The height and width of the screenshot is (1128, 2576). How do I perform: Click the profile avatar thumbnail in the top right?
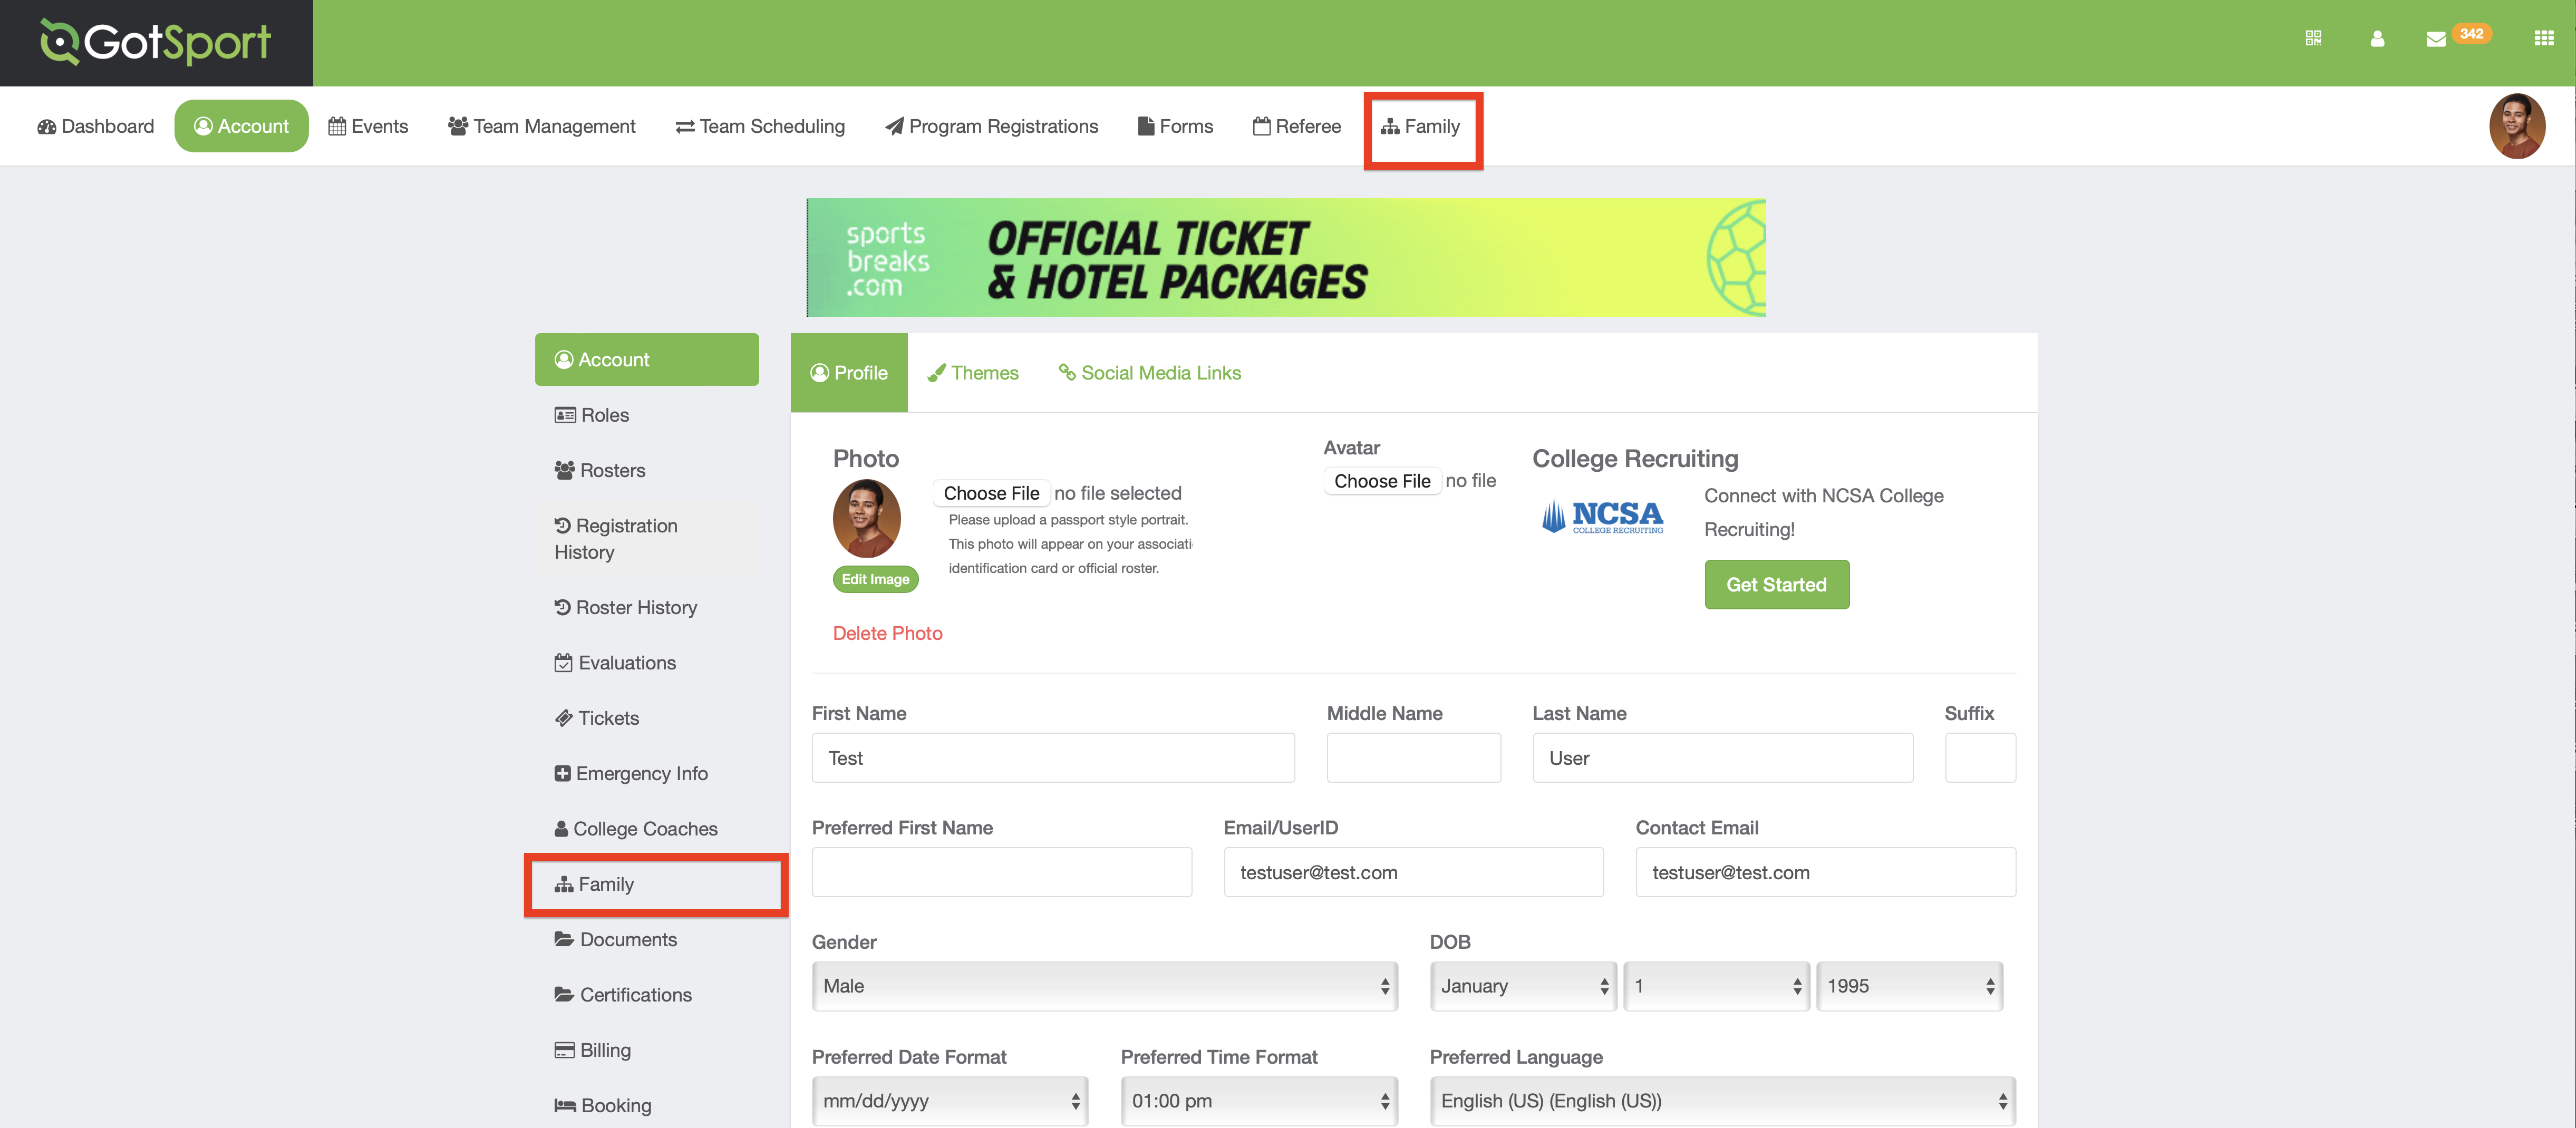[x=2517, y=126]
